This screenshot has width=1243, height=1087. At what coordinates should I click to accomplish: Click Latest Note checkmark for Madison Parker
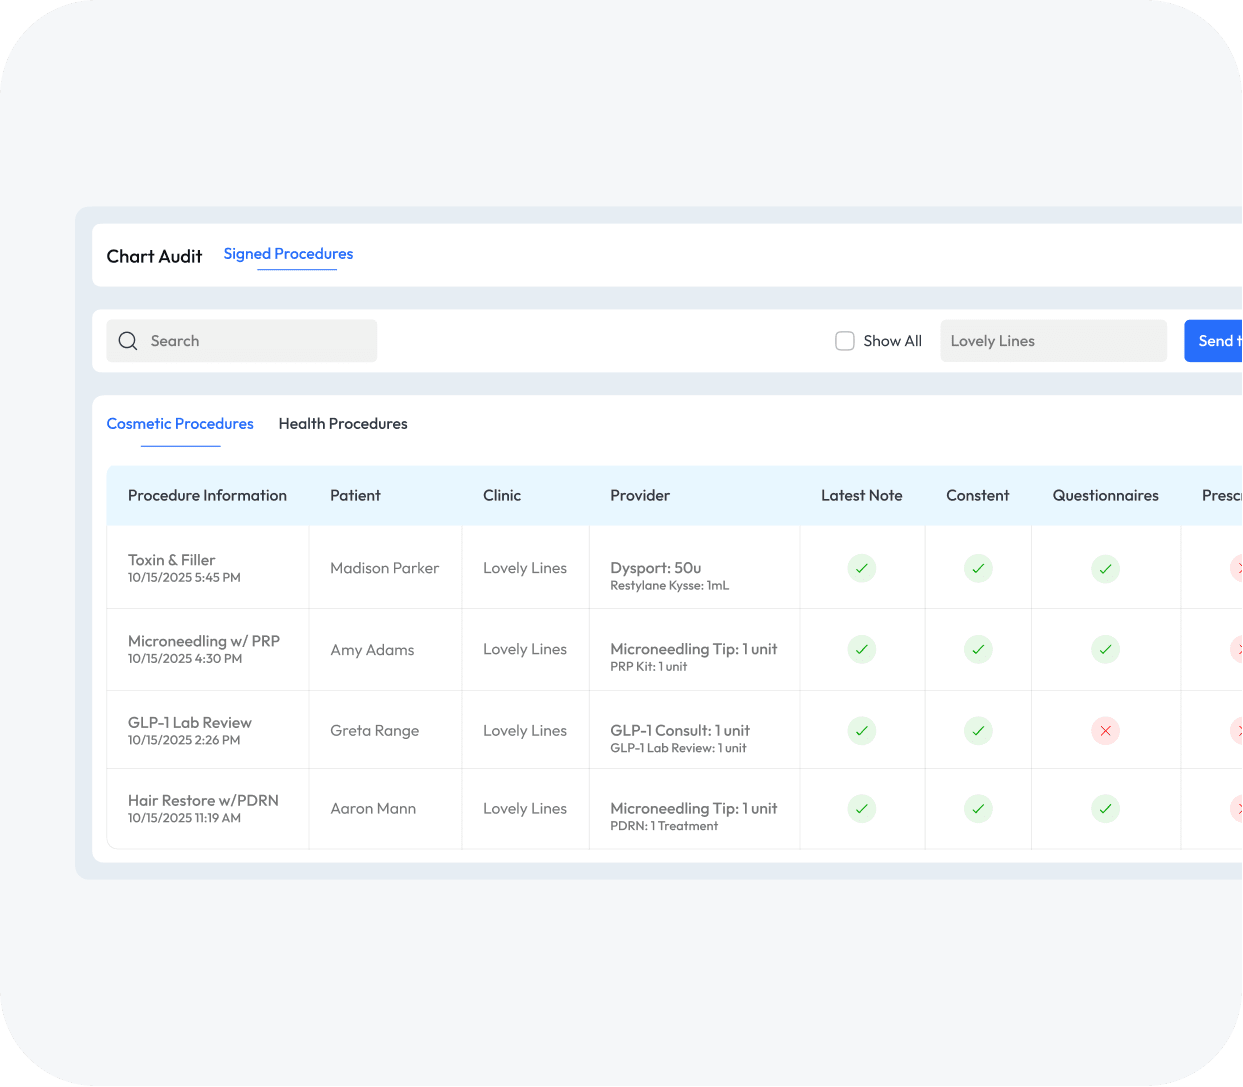(x=861, y=568)
